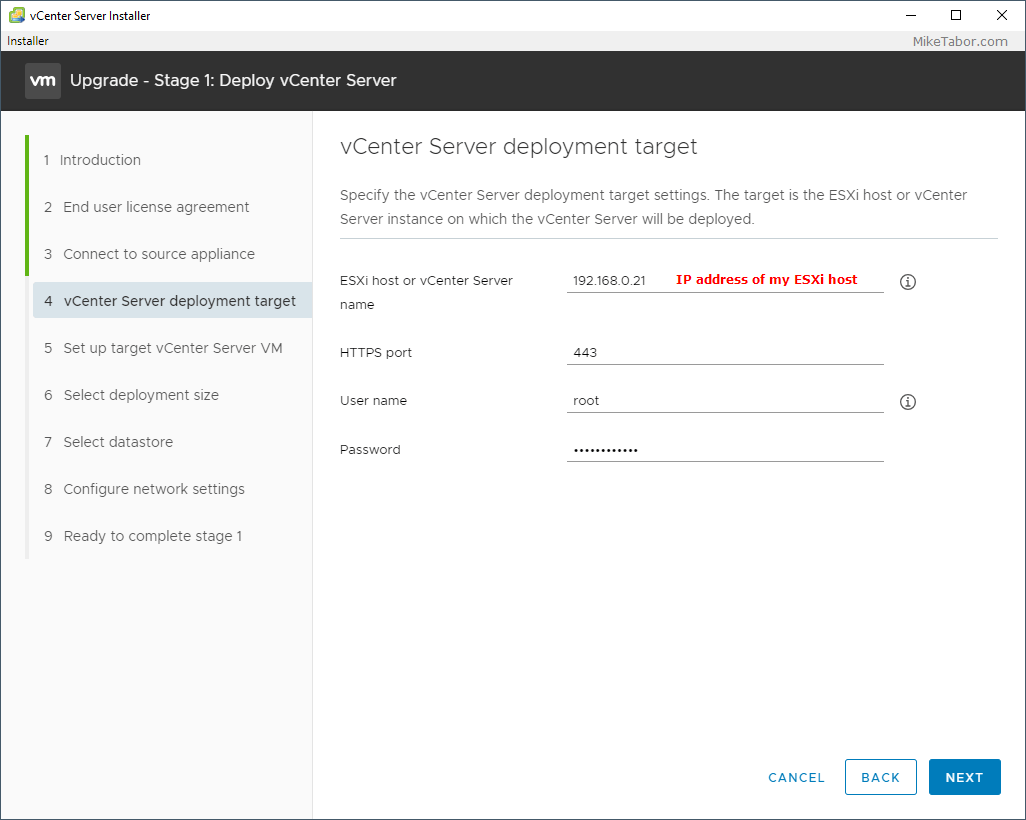Click the Password input field
The image size is (1026, 820).
point(725,450)
